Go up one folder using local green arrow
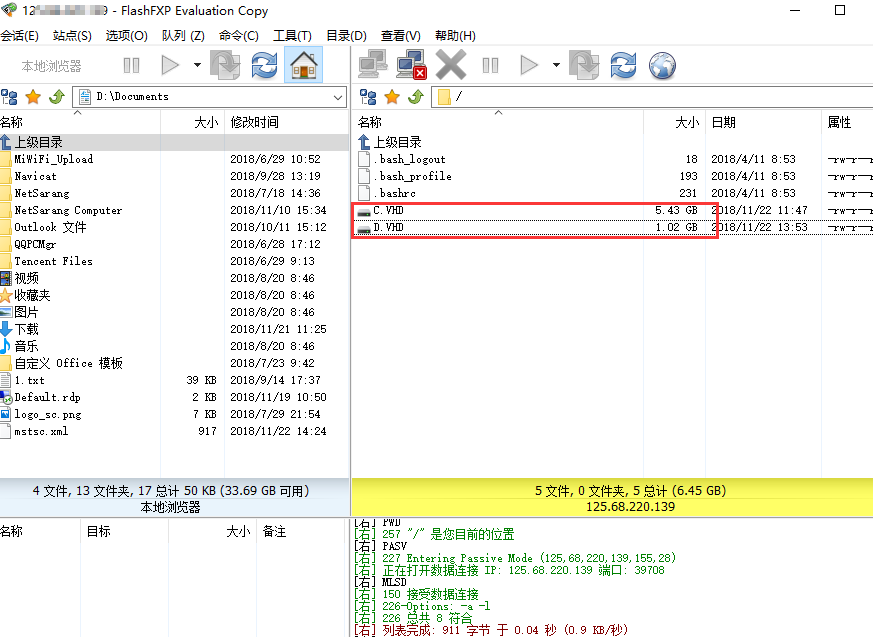 pyautogui.click(x=56, y=97)
